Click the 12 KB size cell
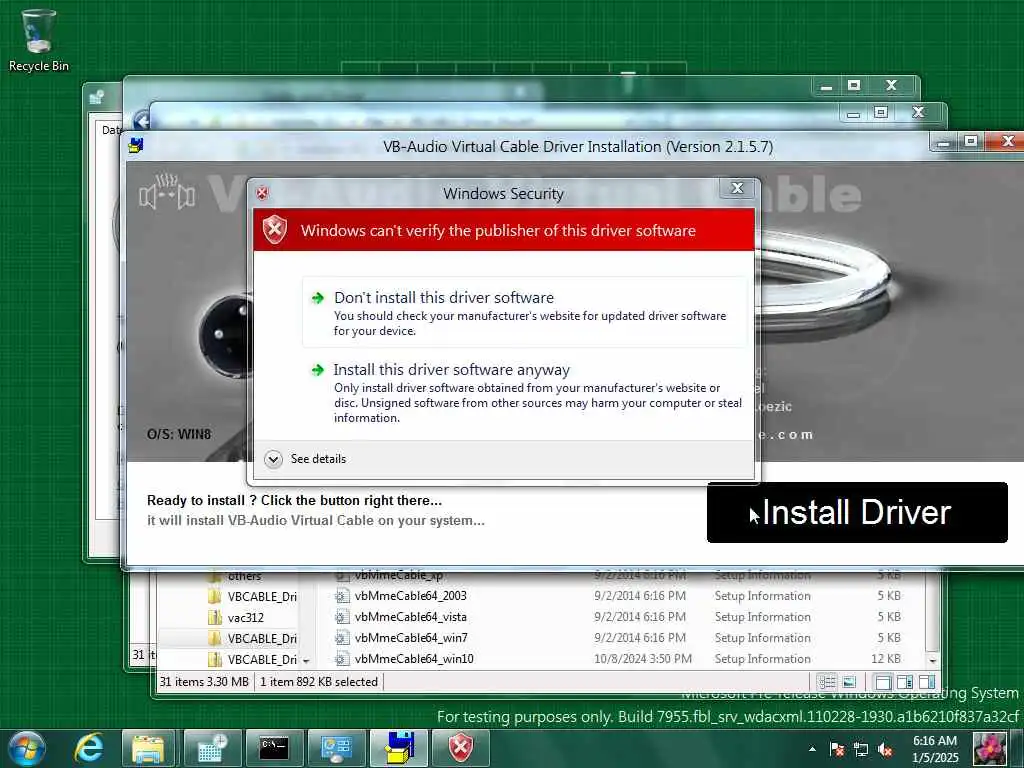 pyautogui.click(x=886, y=658)
